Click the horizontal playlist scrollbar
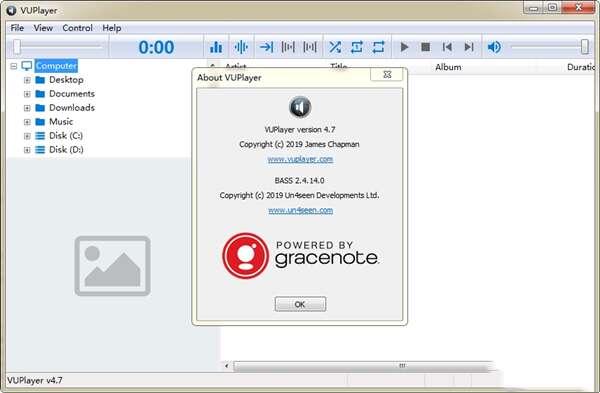The image size is (600, 393). coord(362,366)
